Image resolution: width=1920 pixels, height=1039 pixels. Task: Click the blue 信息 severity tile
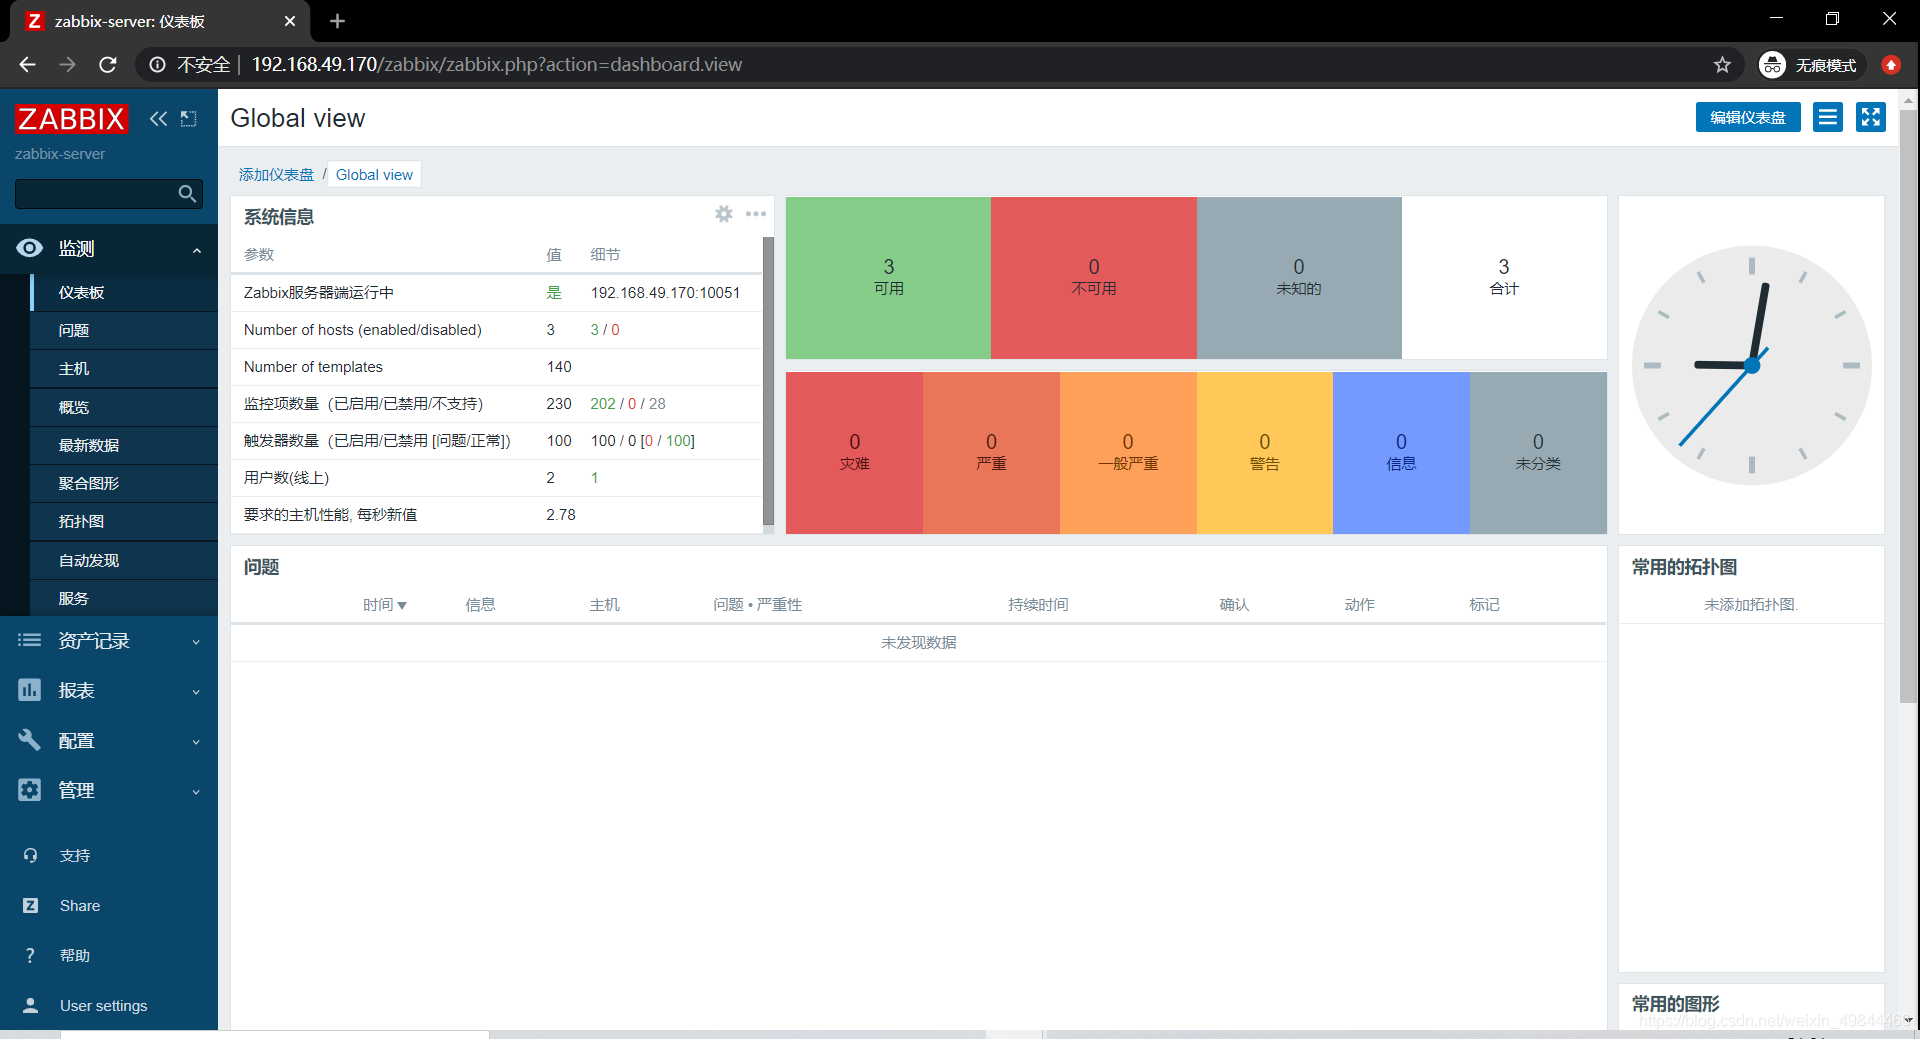1401,453
